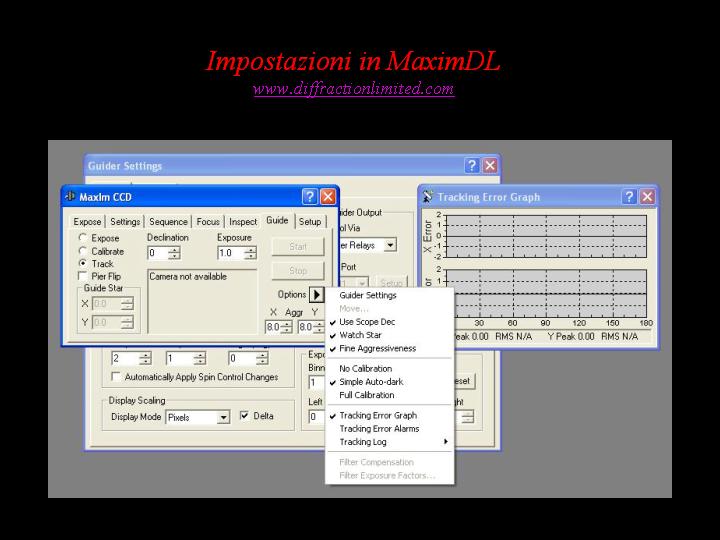720x540 pixels.
Task: Toggle the Pier Flip checkbox
Action: click(x=83, y=276)
